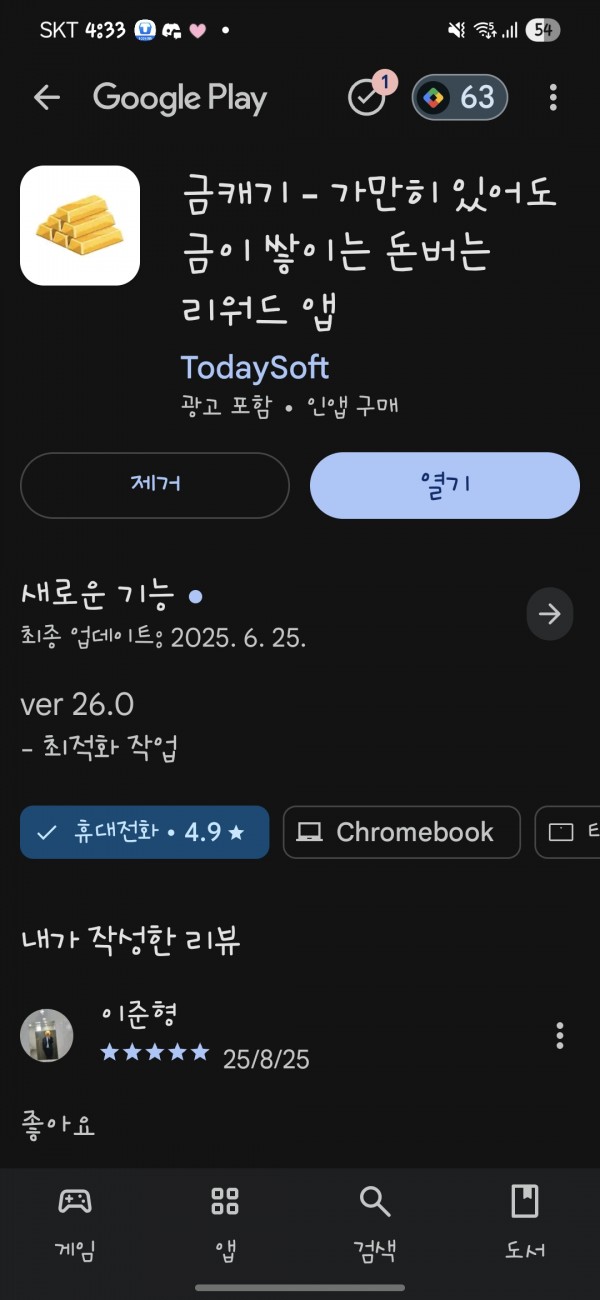The height and width of the screenshot is (1300, 600).
Task: Tap the 열기 open button
Action: [x=445, y=485]
